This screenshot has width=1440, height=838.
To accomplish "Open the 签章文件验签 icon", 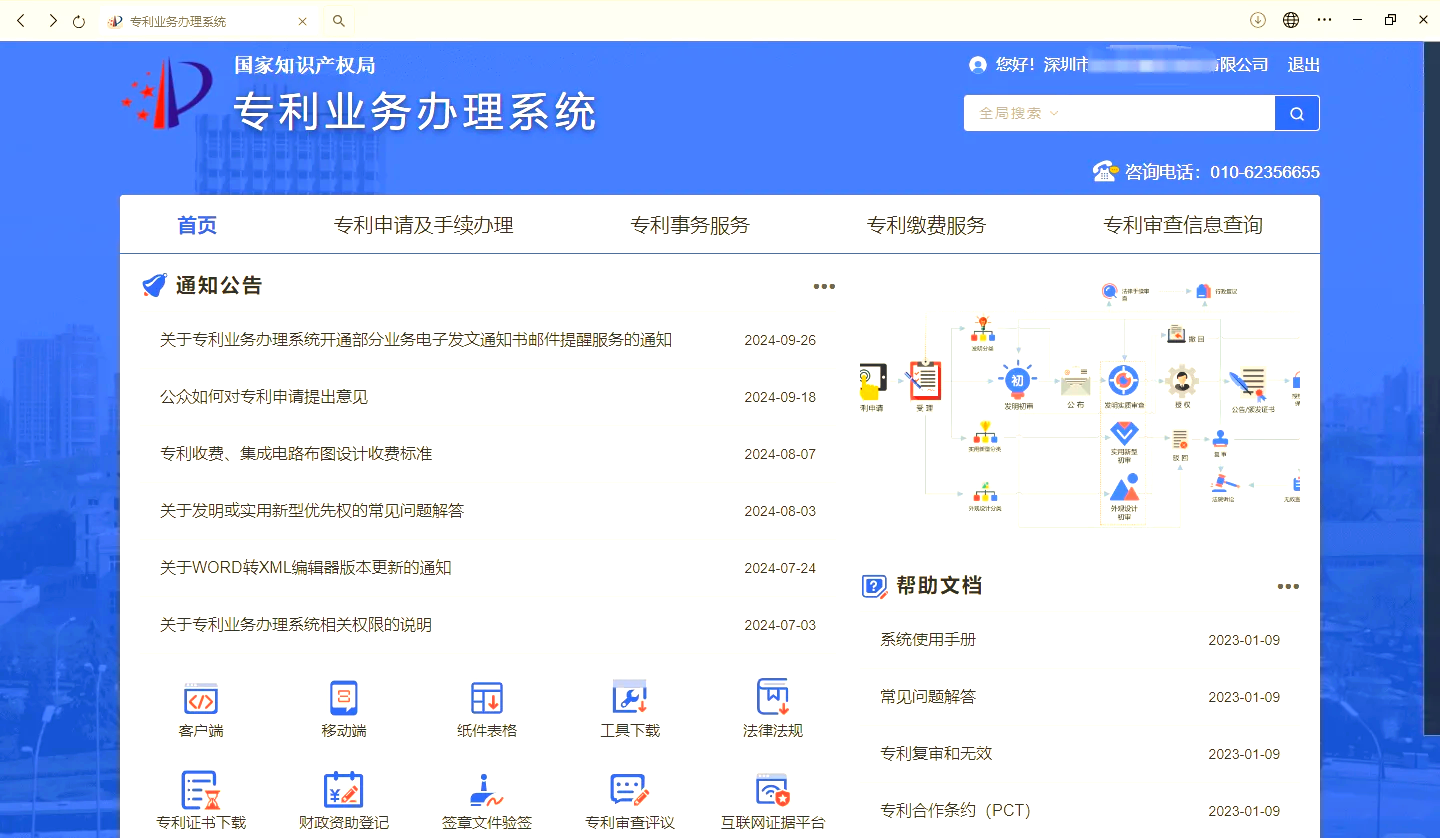I will click(x=487, y=790).
